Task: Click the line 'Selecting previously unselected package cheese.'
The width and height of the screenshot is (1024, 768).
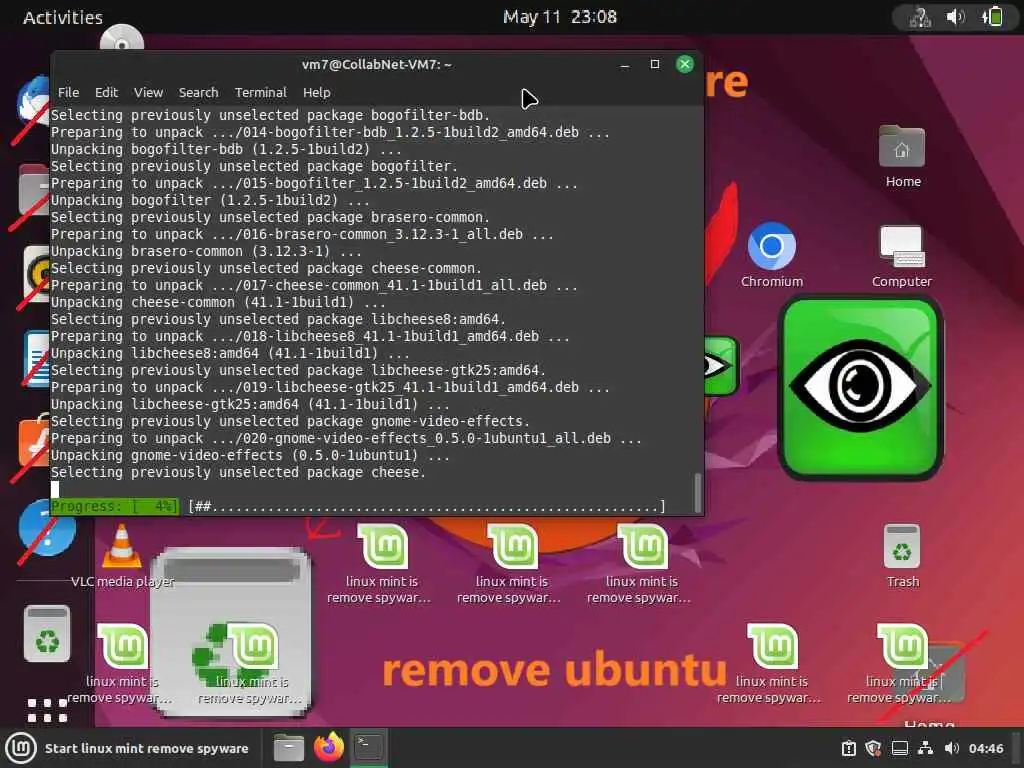Action: pos(238,472)
